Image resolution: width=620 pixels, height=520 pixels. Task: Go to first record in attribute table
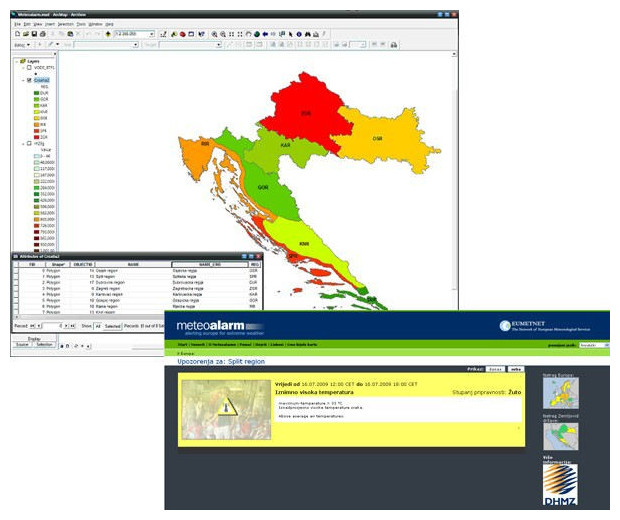pyautogui.click(x=32, y=326)
